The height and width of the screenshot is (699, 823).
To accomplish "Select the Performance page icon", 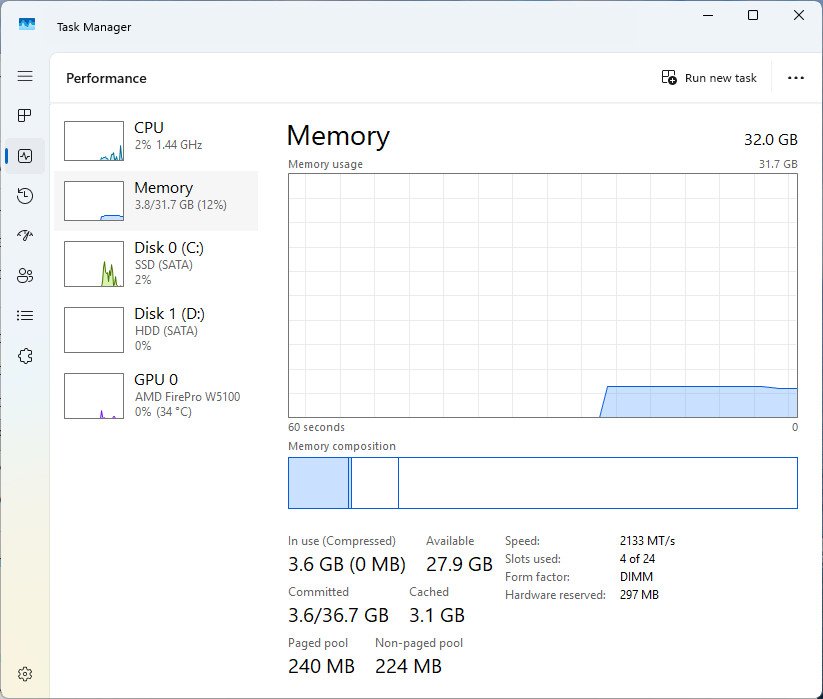I will 25,156.
